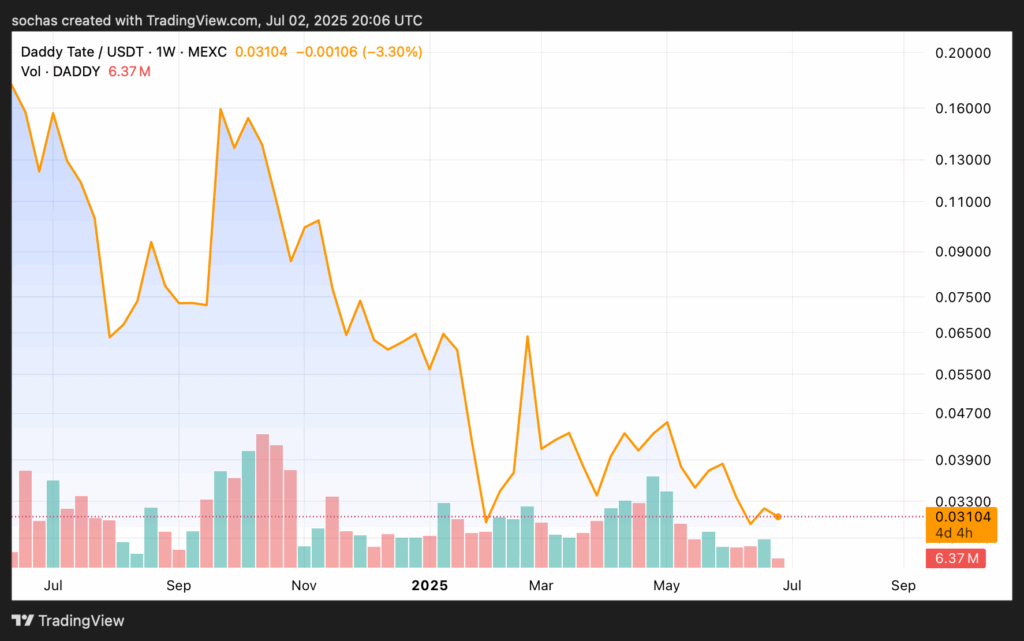
Task: Select the Vol · DADDY indicator label
Action: point(61,72)
